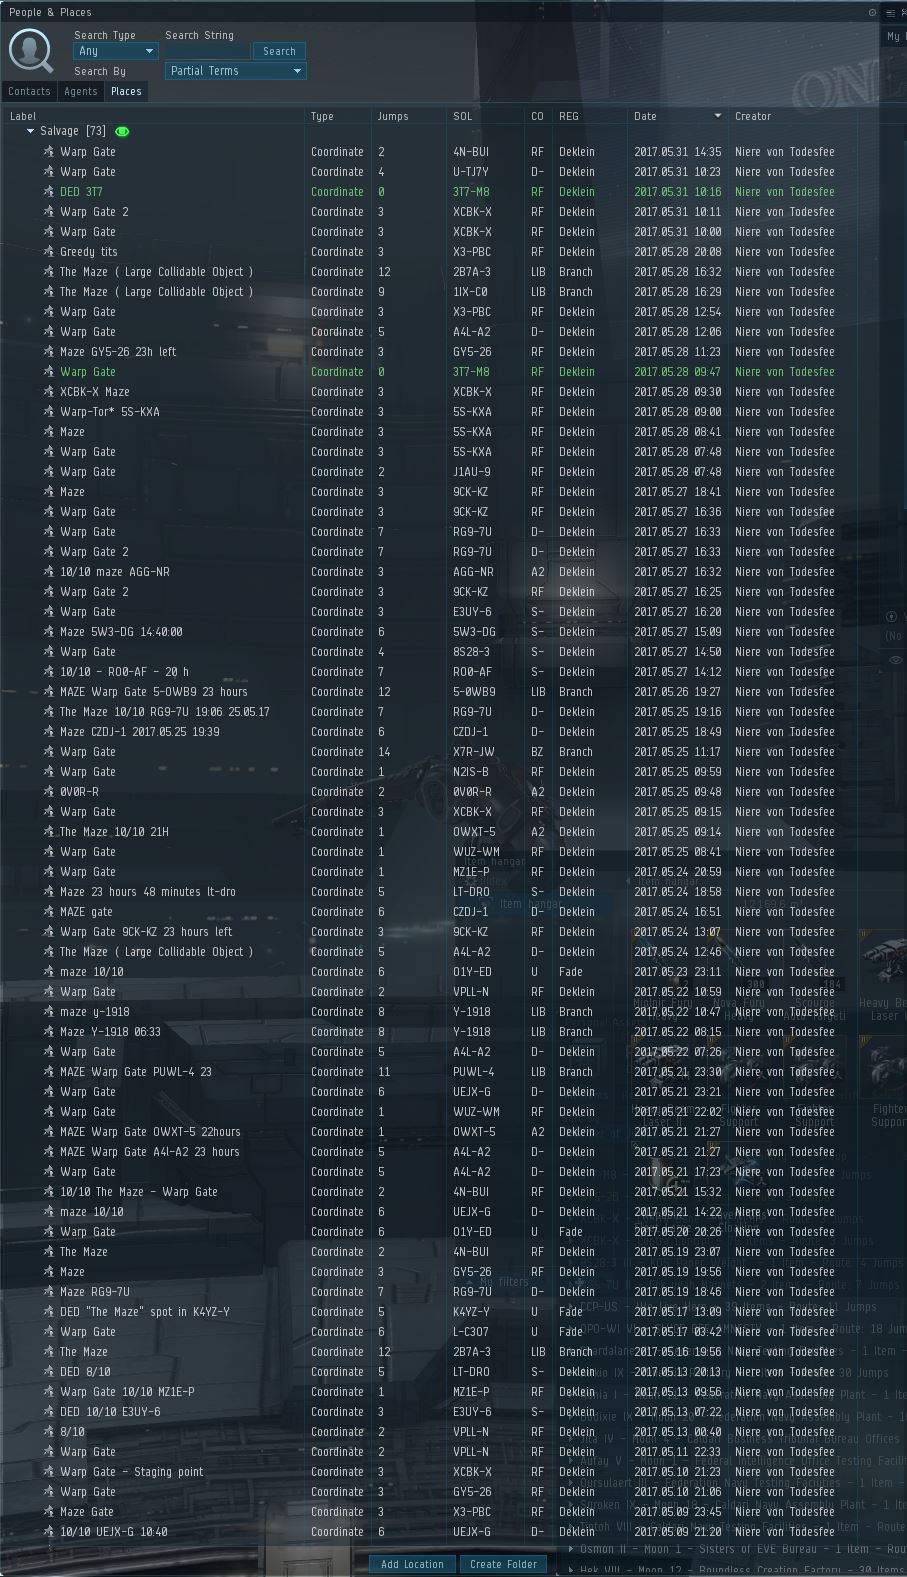The height and width of the screenshot is (1577, 907).
Task: Click bookmark icon beside Warp-Tor* 5S-KXA
Action: click(x=48, y=412)
